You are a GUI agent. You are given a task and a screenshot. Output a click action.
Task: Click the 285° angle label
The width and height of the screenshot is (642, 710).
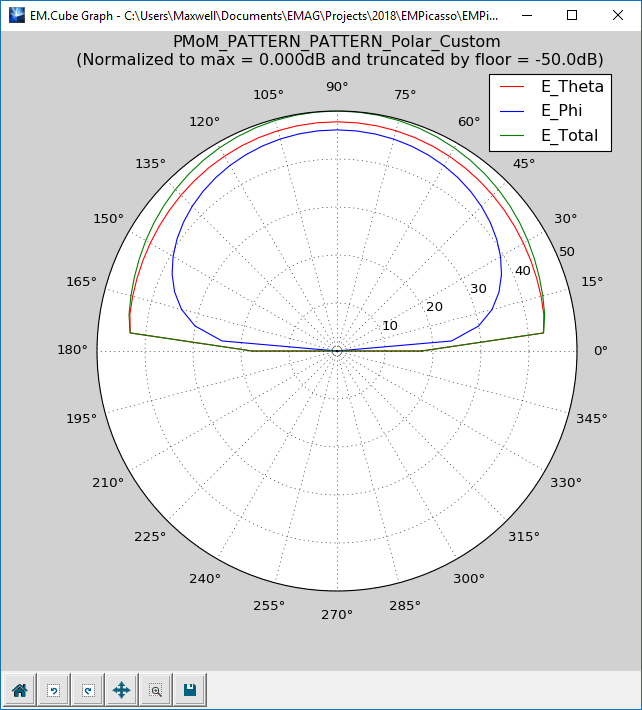point(405,606)
